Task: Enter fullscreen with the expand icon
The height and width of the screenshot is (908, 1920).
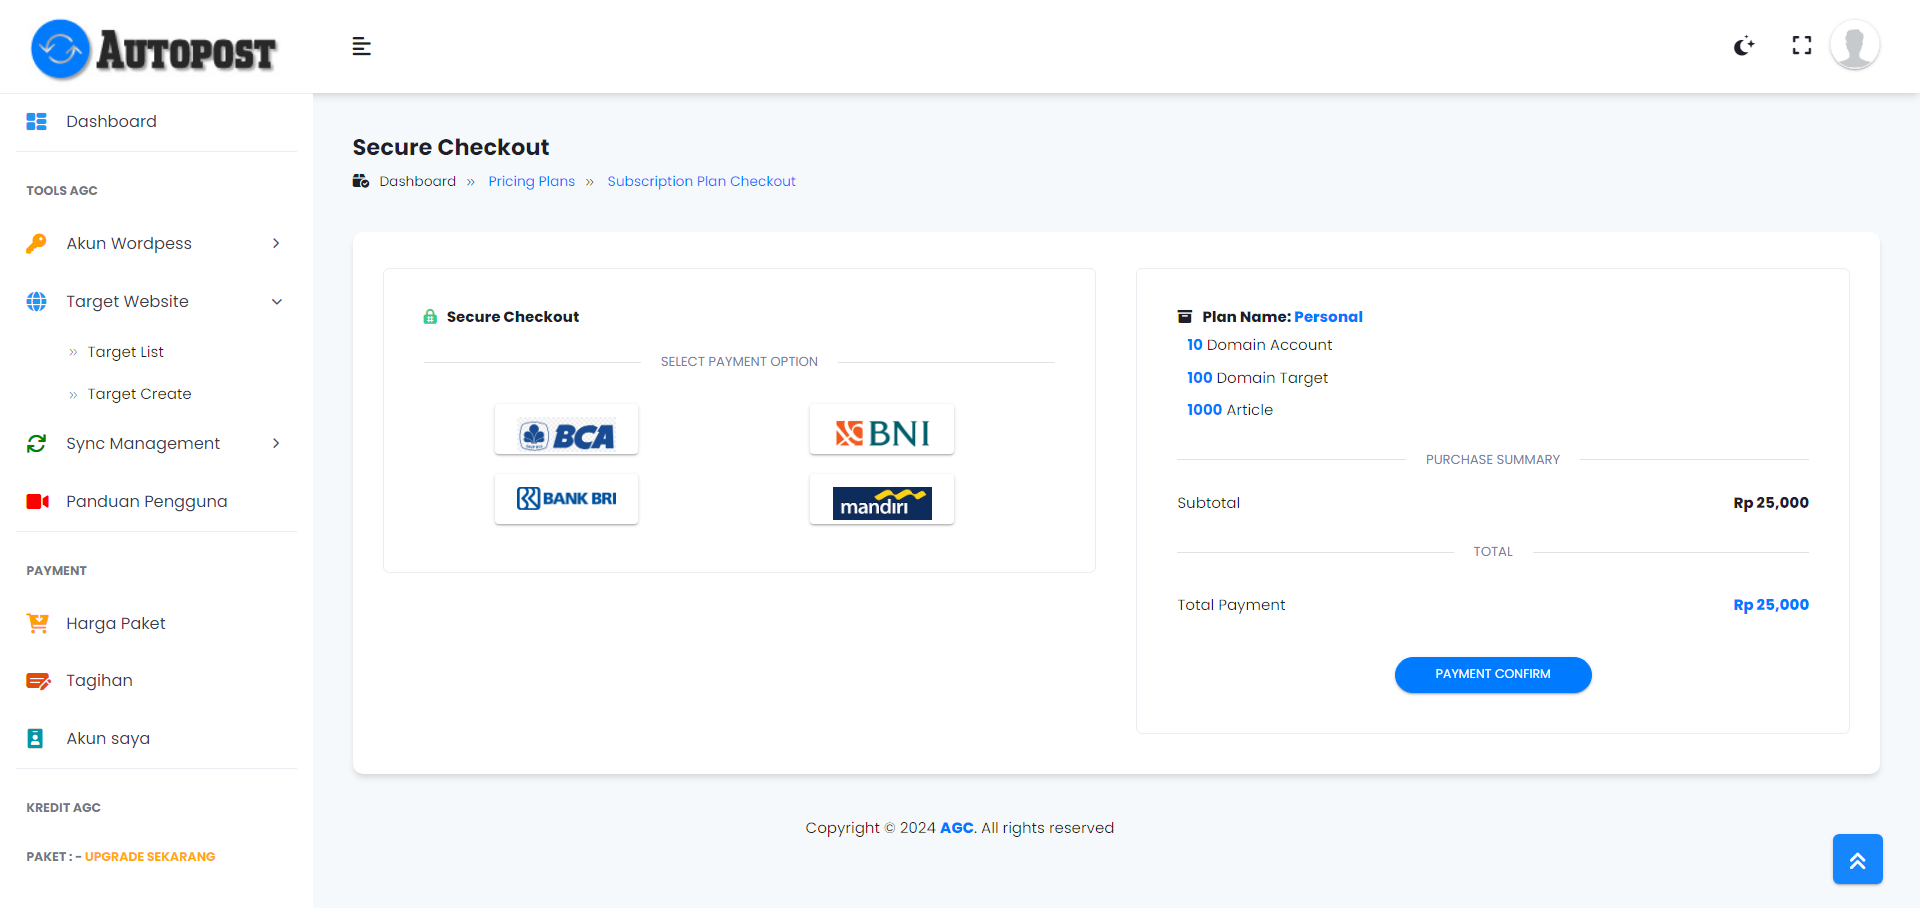Action: coord(1802,46)
